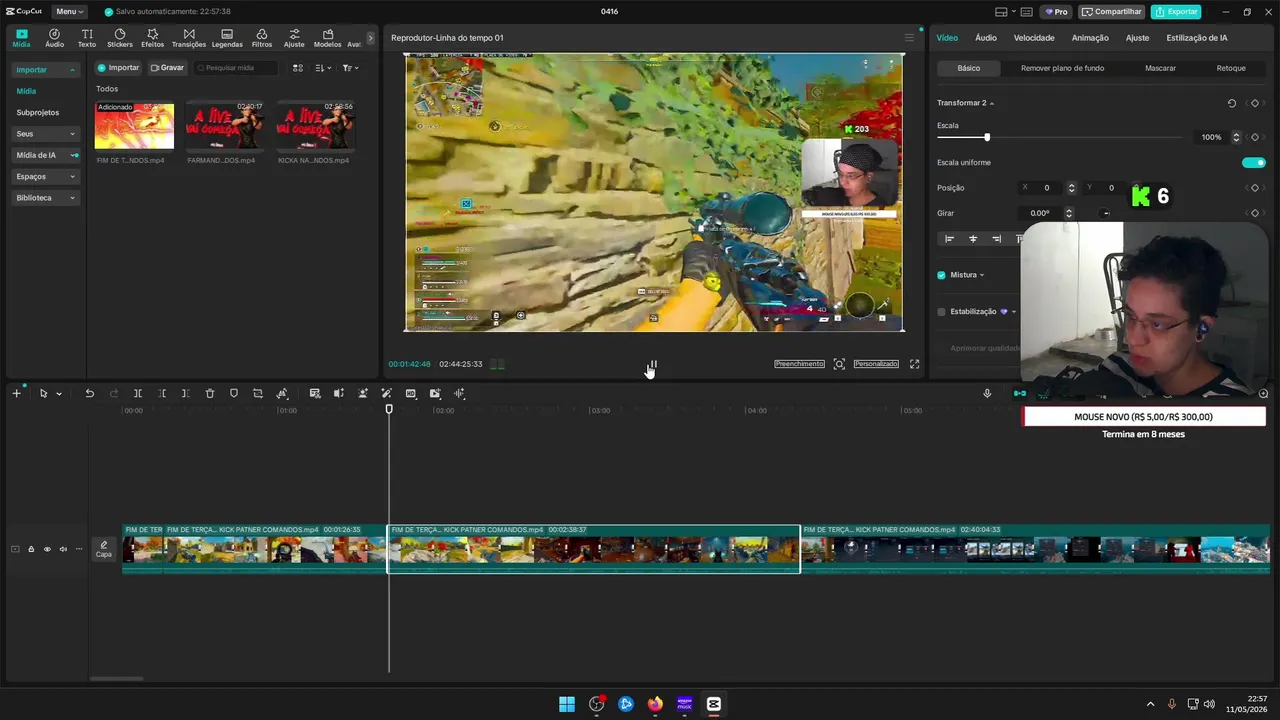Delete the selected clip with trash icon
1280x720 pixels.
click(210, 394)
